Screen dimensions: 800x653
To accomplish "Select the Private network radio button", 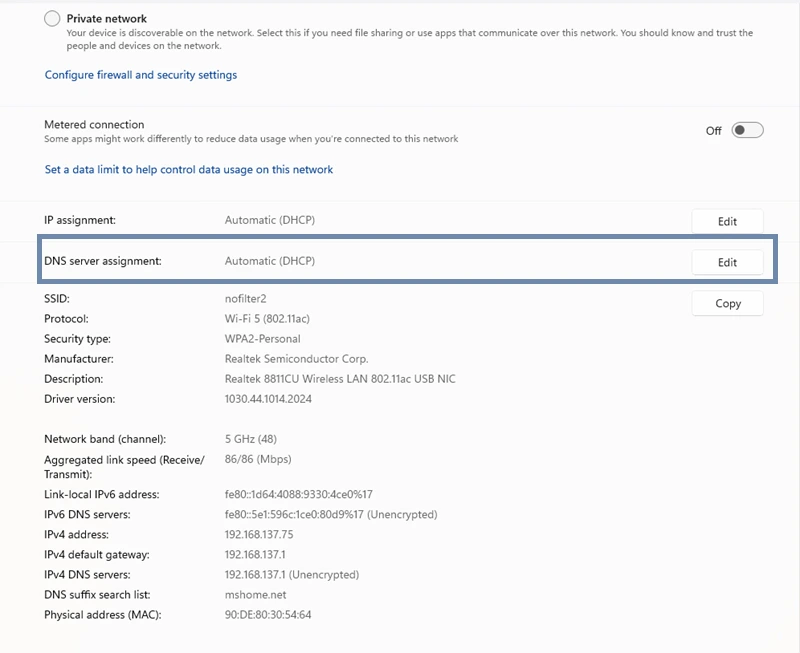I will [x=52, y=19].
